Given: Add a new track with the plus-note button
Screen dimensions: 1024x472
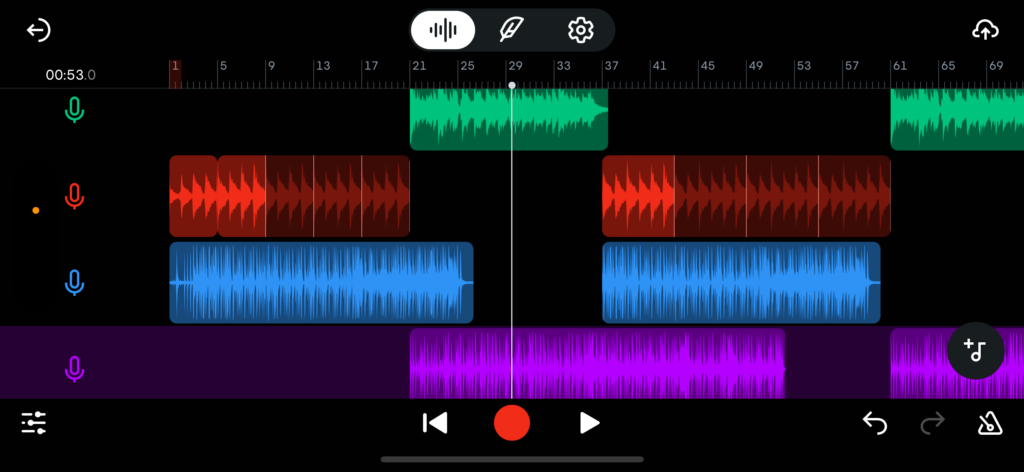Looking at the screenshot, I should click(976, 351).
